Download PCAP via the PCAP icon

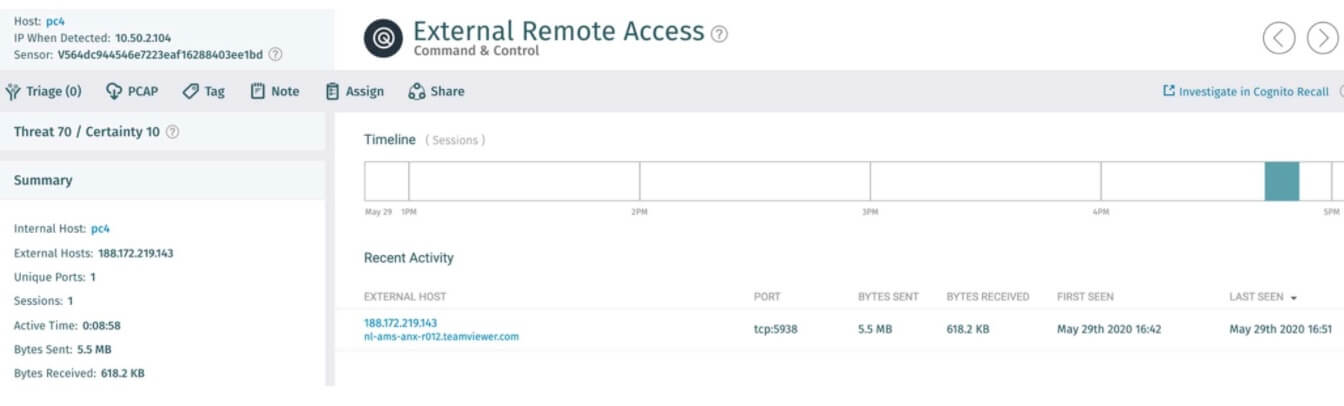[x=114, y=92]
